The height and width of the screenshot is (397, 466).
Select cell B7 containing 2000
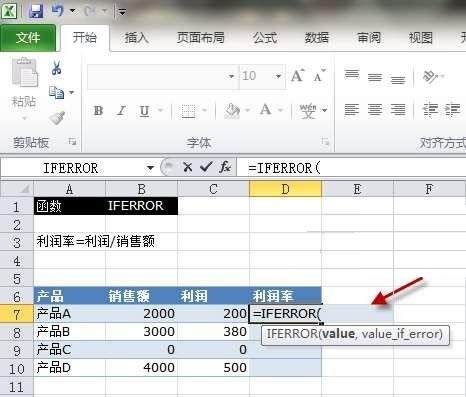point(141,314)
